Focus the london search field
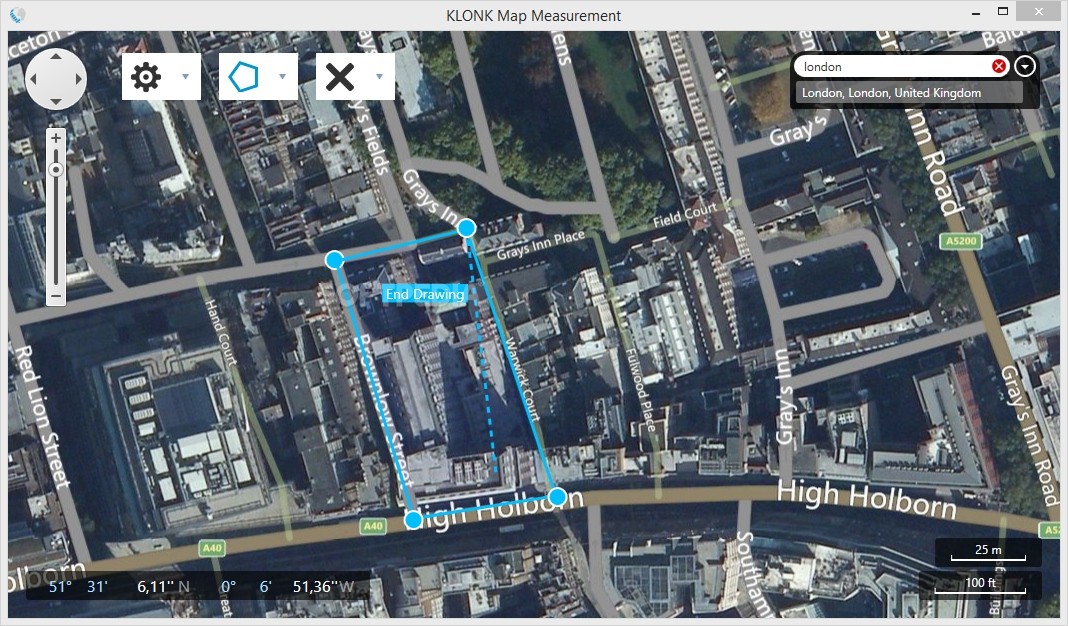This screenshot has height=626, width=1068. (x=894, y=66)
